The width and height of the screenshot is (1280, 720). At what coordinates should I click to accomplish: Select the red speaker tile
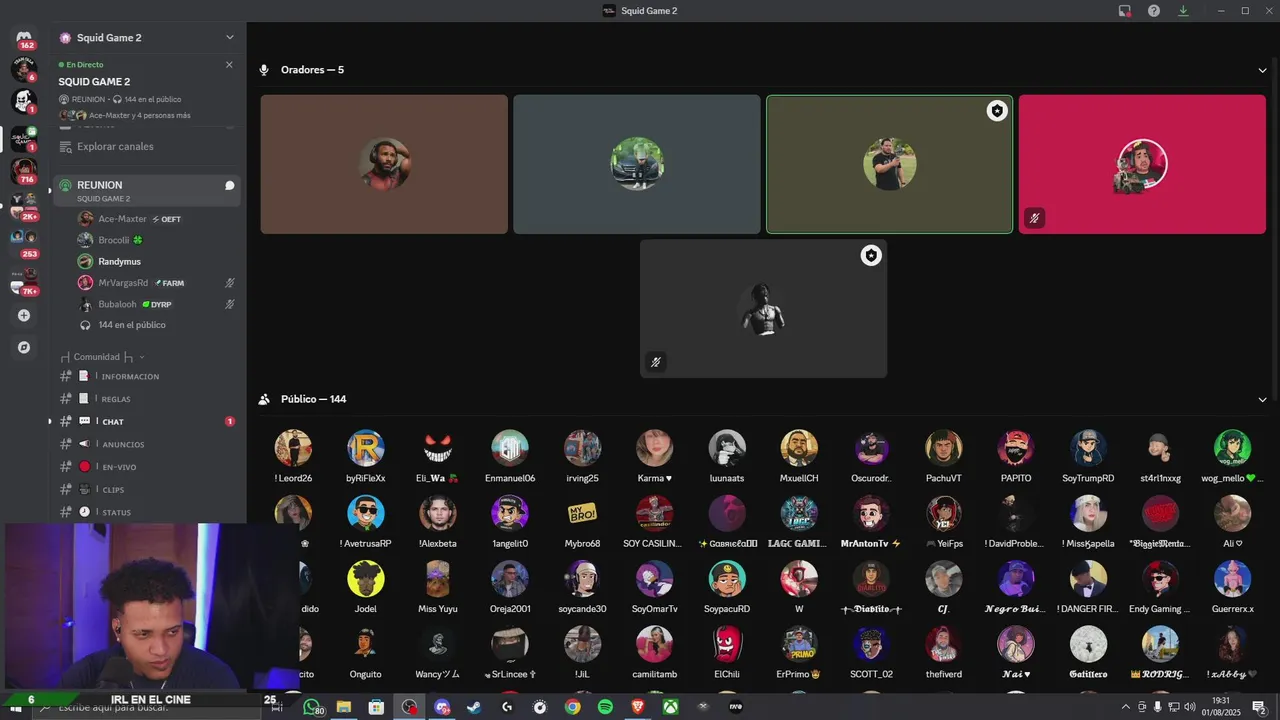click(1142, 165)
